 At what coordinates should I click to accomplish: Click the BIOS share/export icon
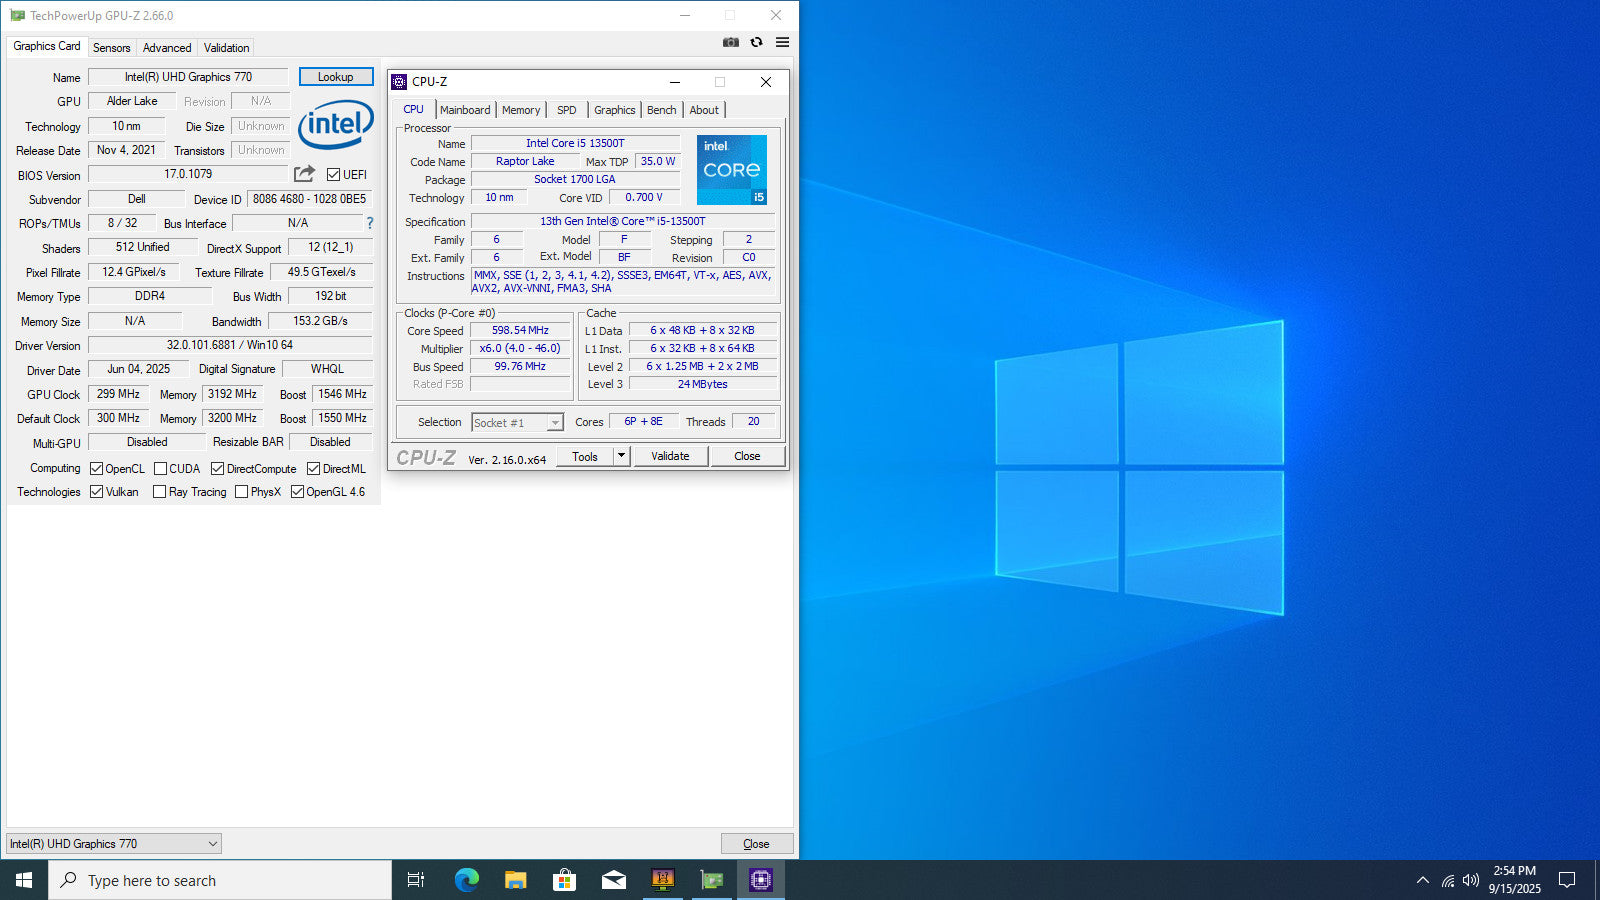(305, 174)
